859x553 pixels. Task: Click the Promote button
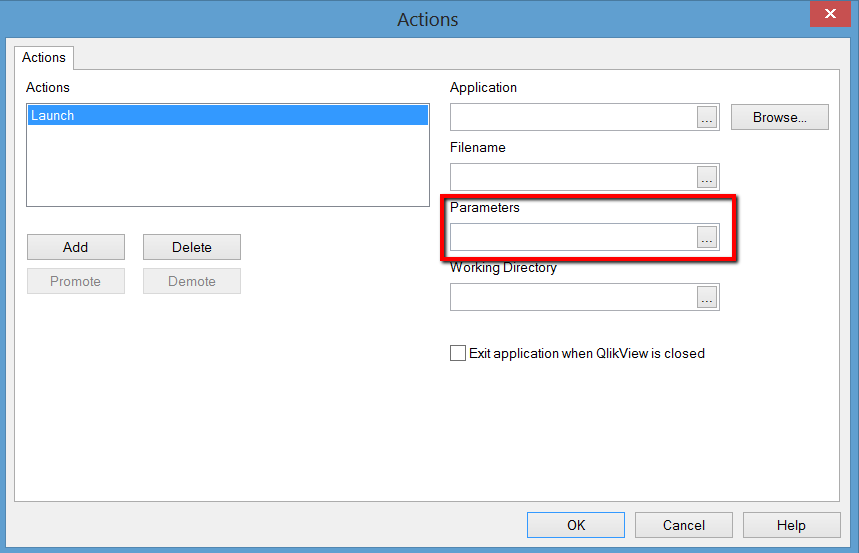(76, 281)
